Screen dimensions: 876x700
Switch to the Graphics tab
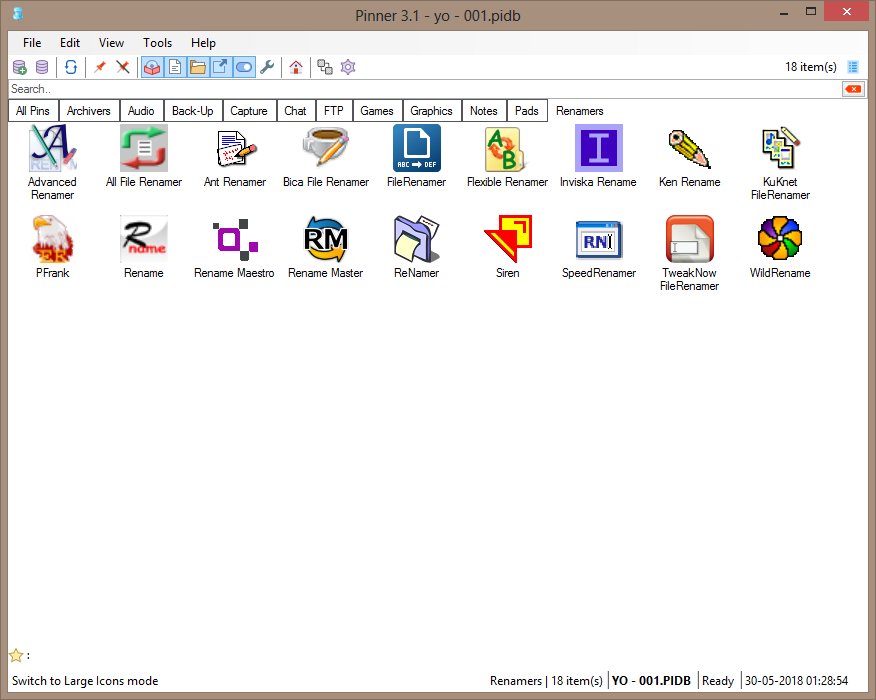pyautogui.click(x=431, y=111)
